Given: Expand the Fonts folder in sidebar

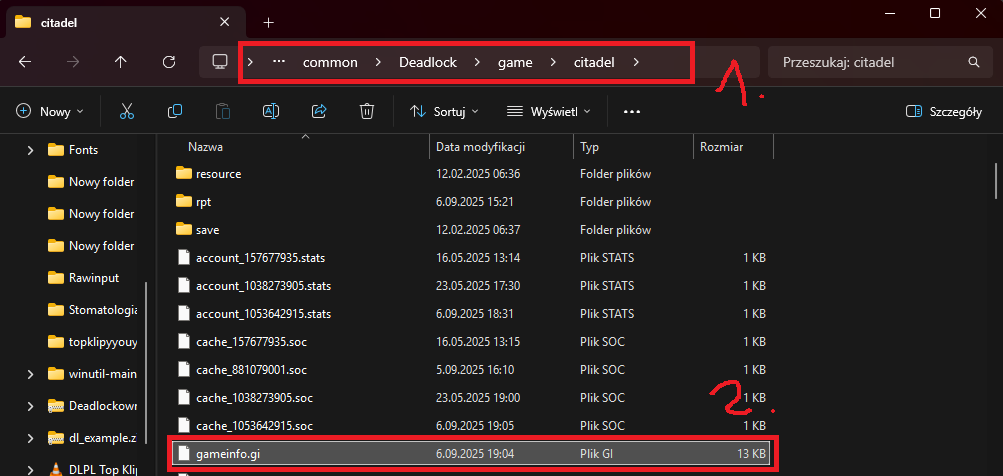Looking at the screenshot, I should coord(30,150).
